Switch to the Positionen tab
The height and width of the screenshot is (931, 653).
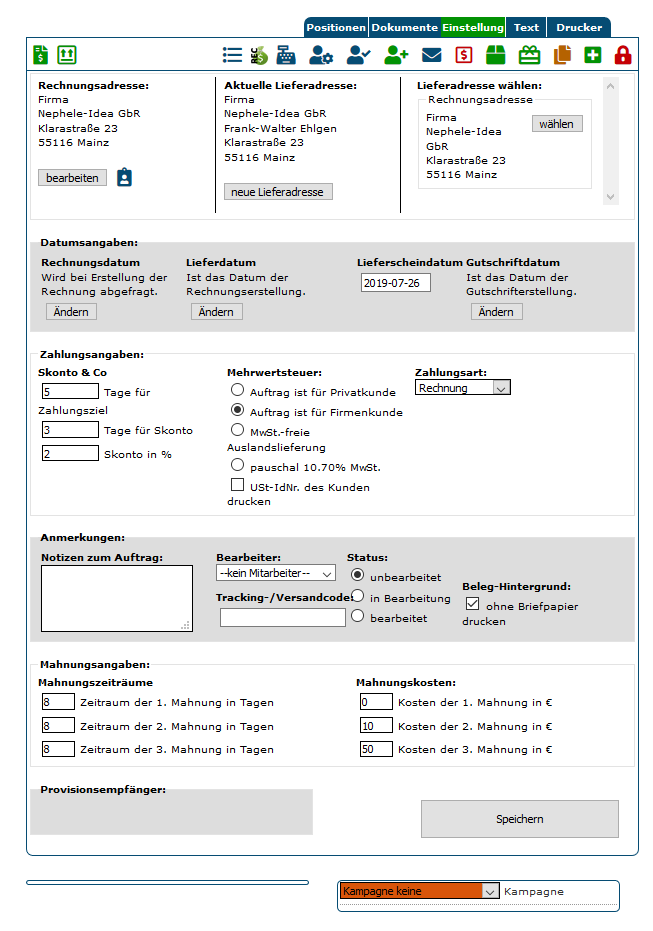(336, 28)
